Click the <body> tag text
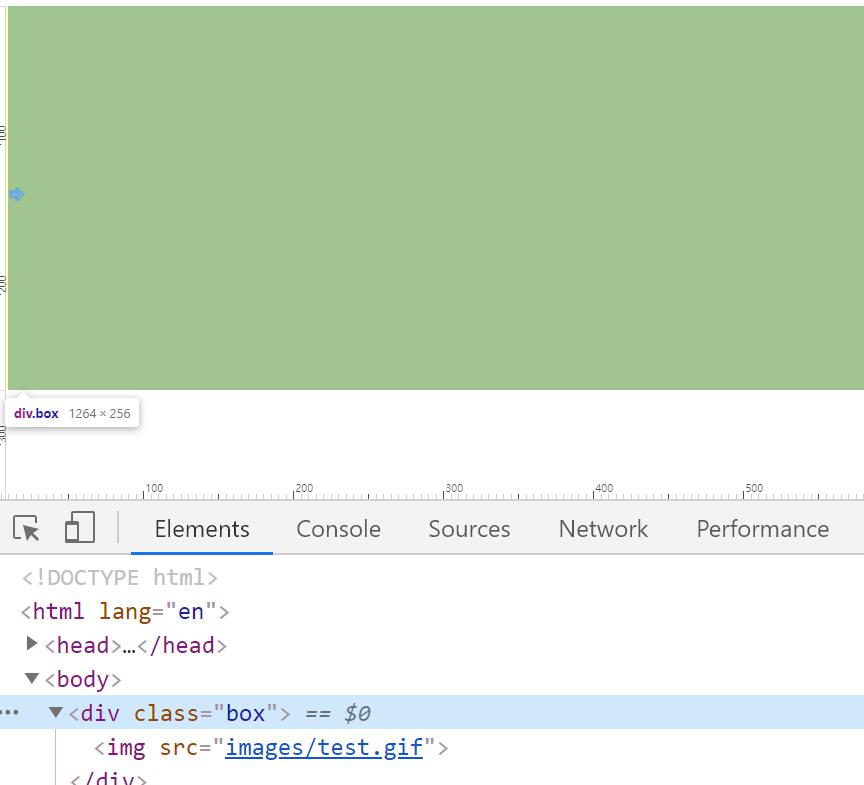 [x=83, y=679]
